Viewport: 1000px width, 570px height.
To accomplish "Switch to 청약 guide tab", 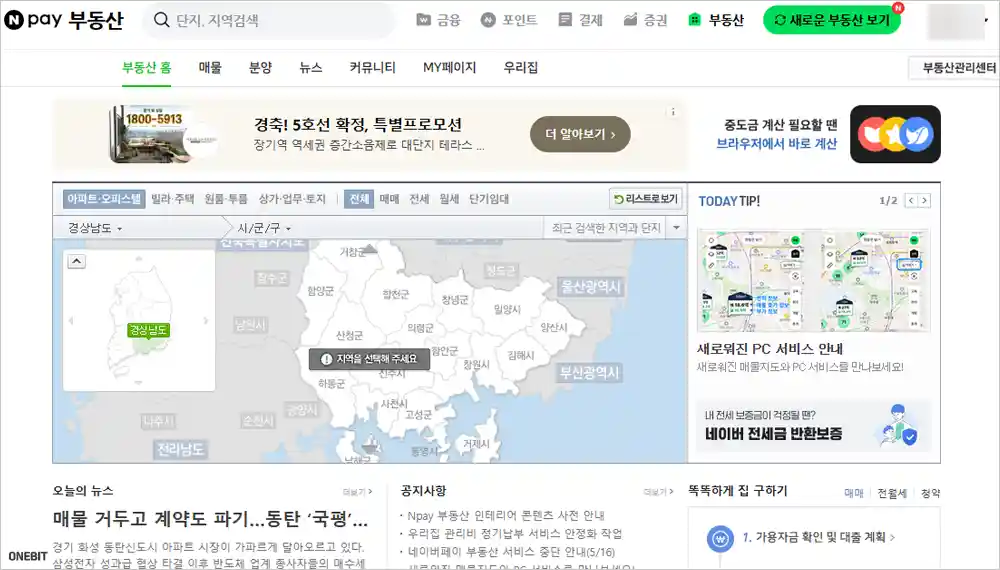I will (x=930, y=493).
